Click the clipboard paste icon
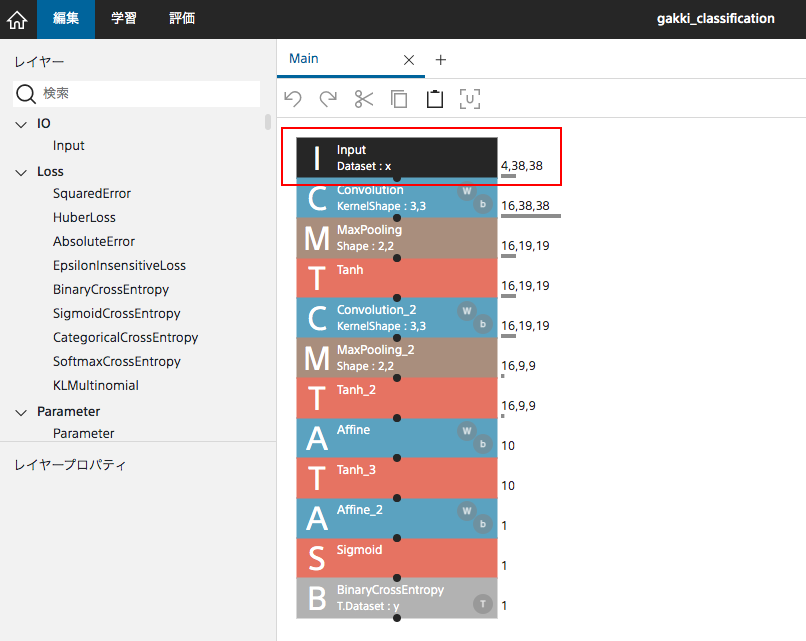The image size is (806, 641). click(x=434, y=98)
